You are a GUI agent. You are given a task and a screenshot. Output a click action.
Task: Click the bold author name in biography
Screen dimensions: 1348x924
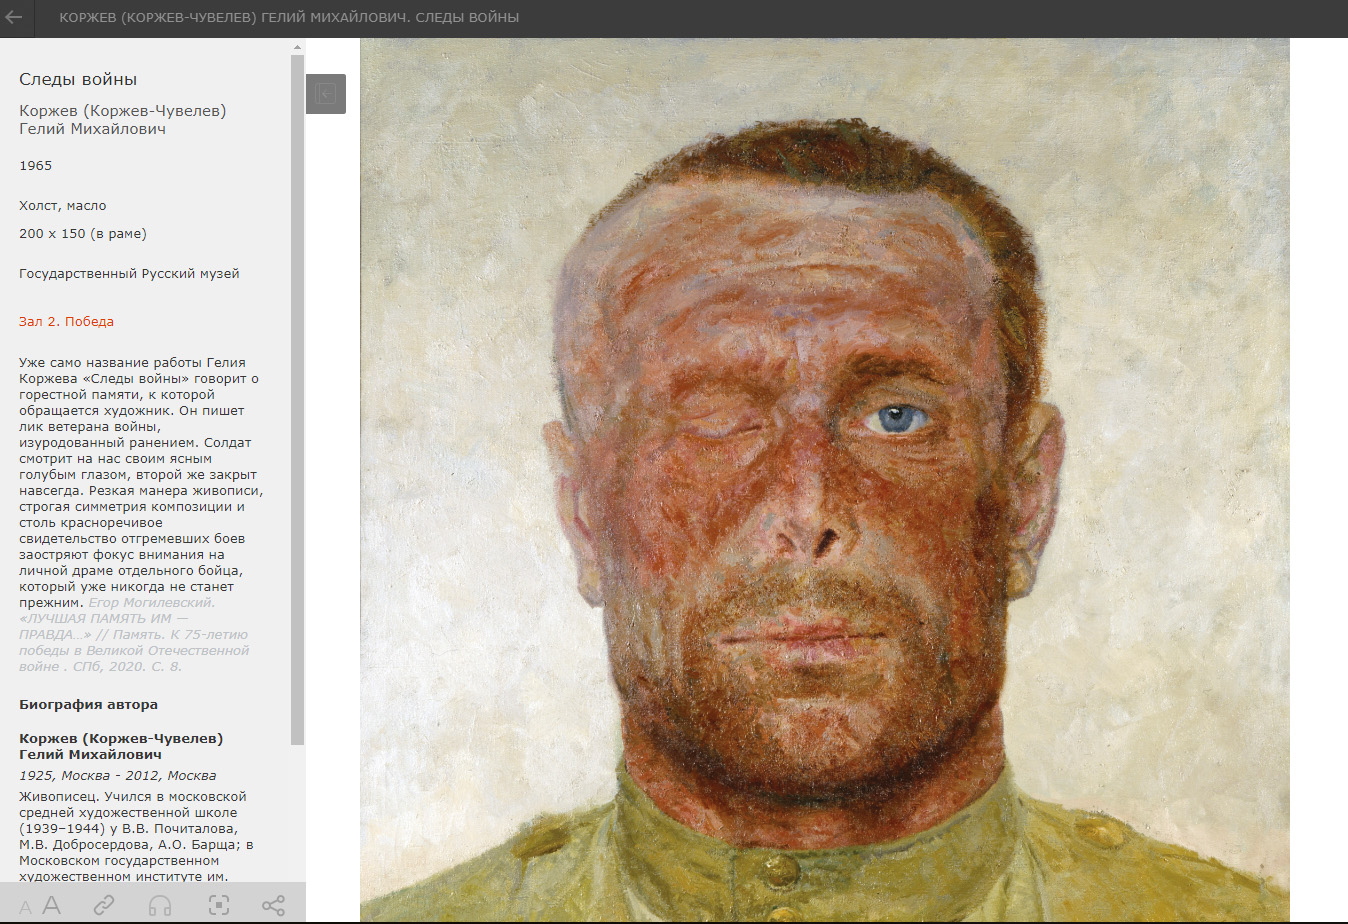[120, 746]
